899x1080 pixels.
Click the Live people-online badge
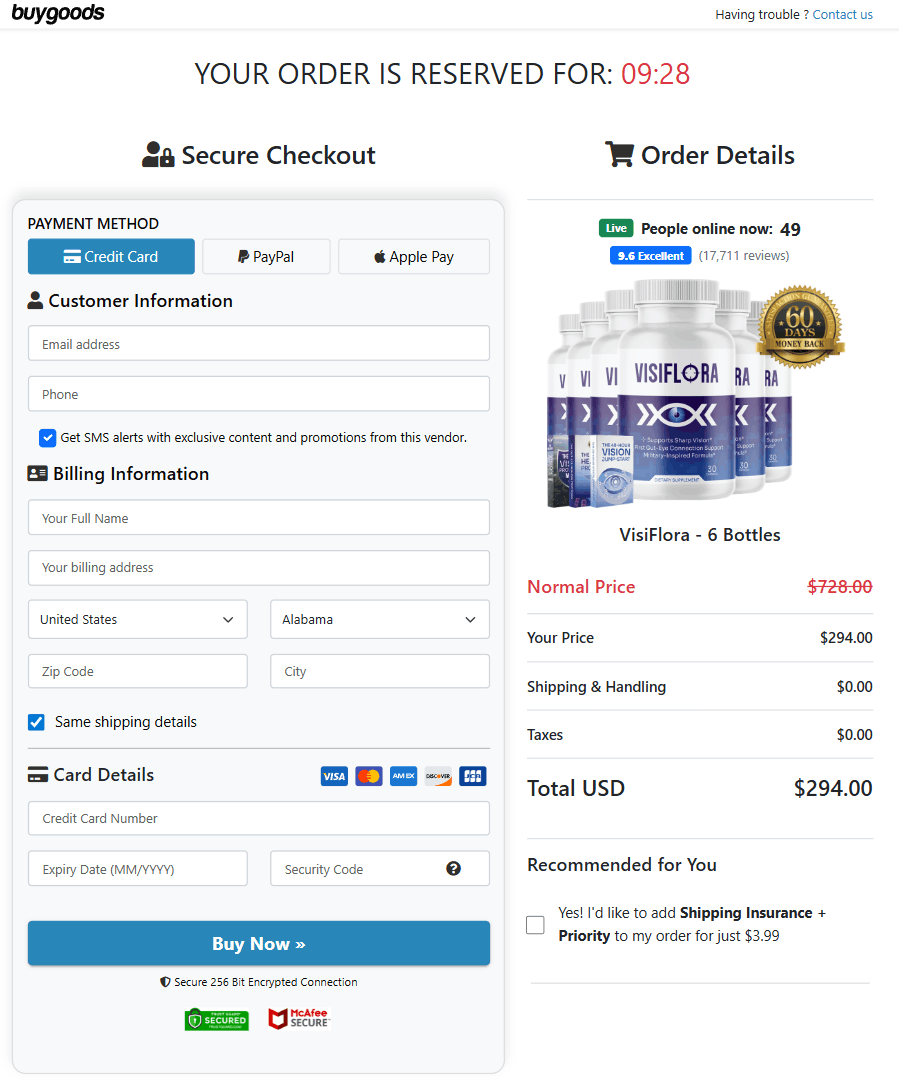(616, 228)
